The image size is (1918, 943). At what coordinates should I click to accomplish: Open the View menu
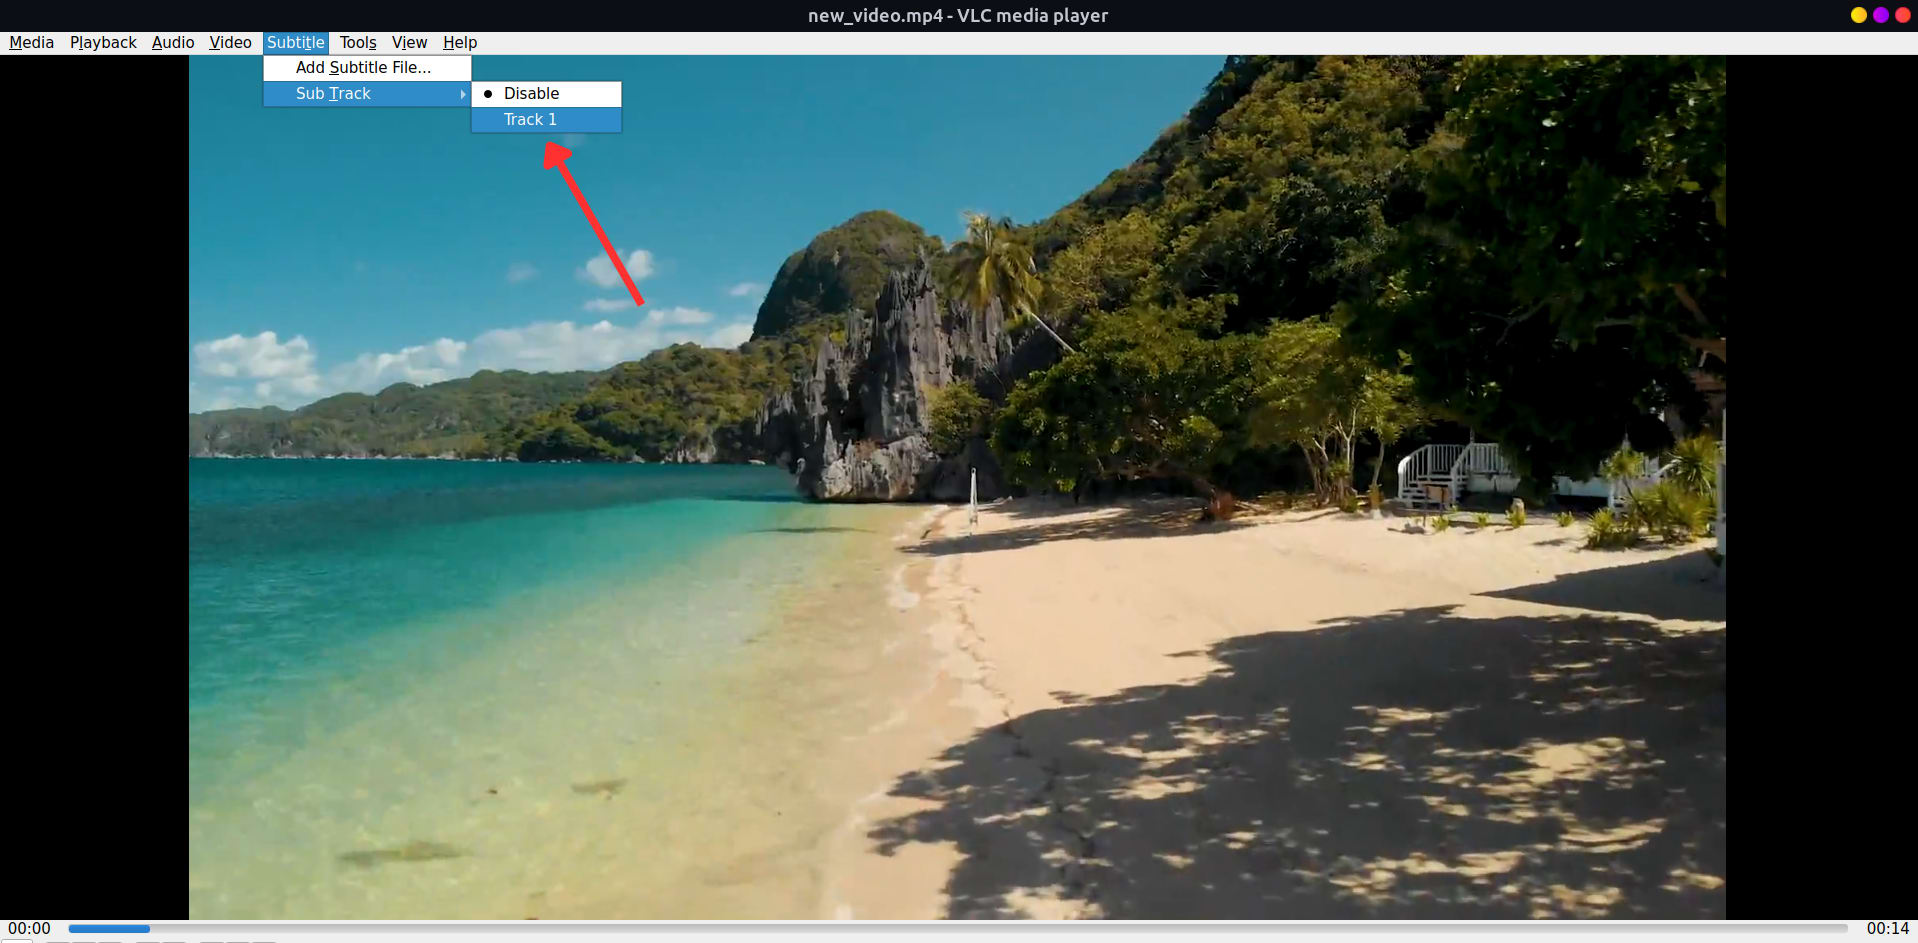[409, 42]
